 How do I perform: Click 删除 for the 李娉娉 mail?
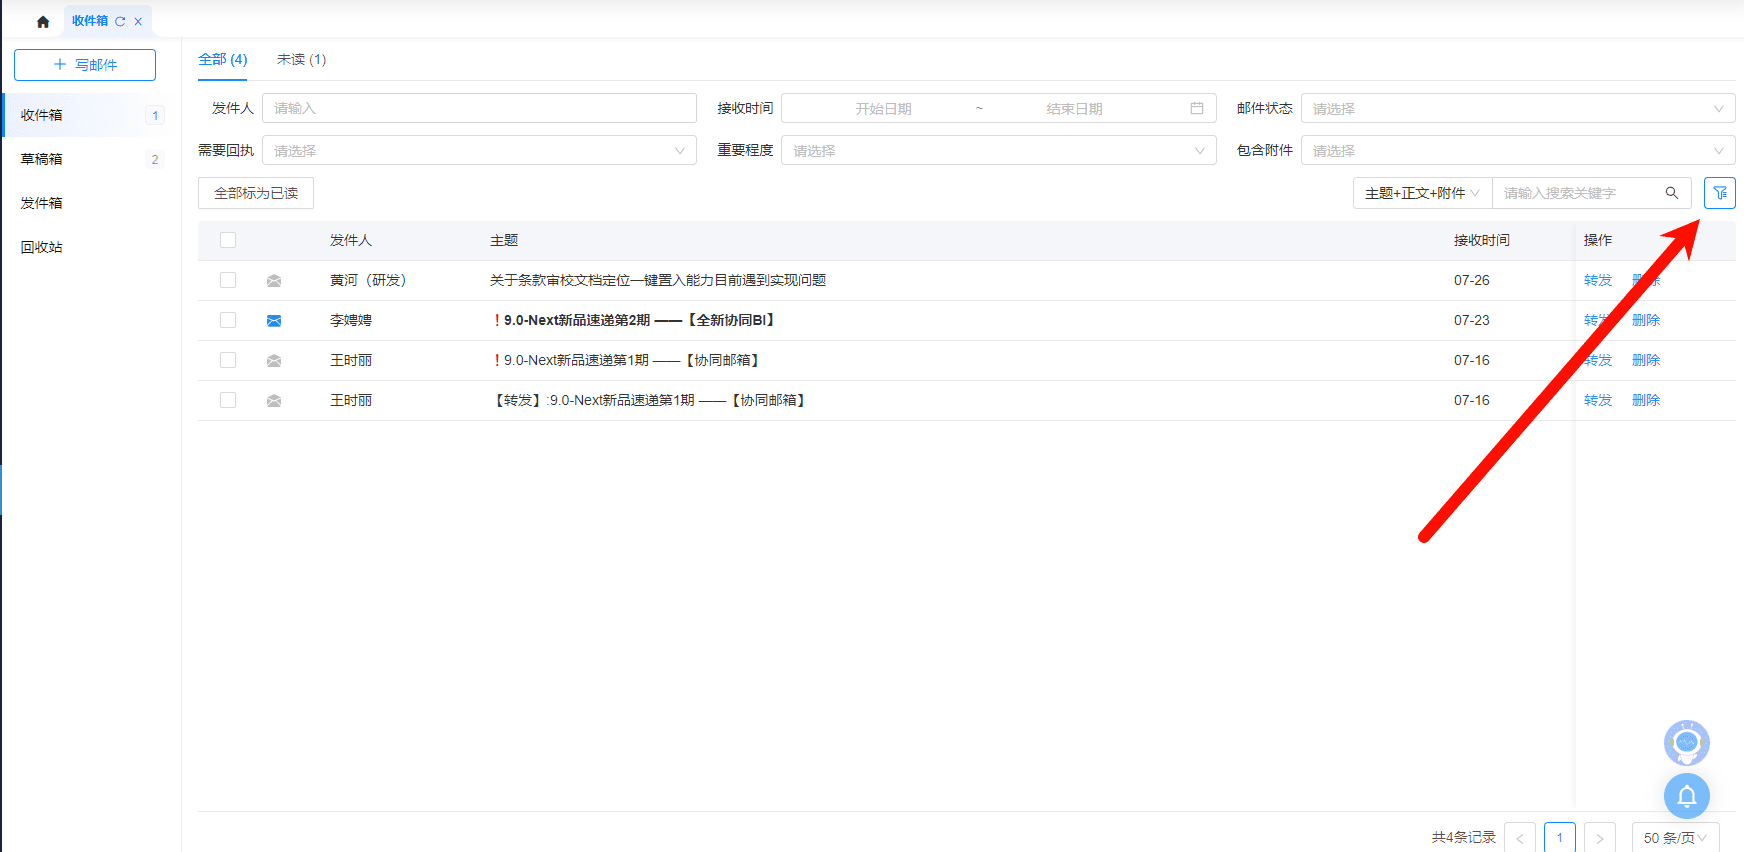tap(1646, 320)
